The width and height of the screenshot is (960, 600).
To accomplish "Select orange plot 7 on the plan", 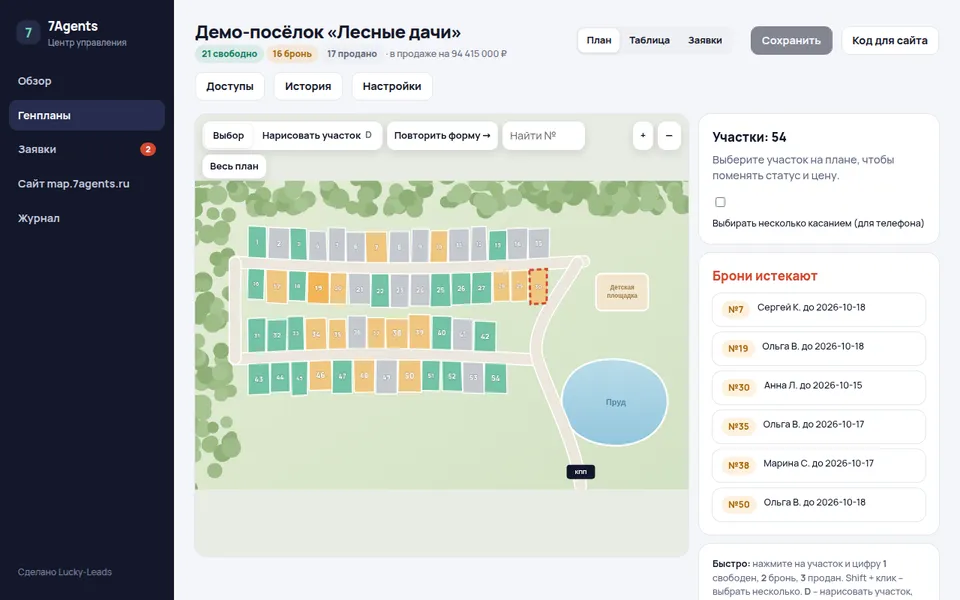I will point(377,247).
